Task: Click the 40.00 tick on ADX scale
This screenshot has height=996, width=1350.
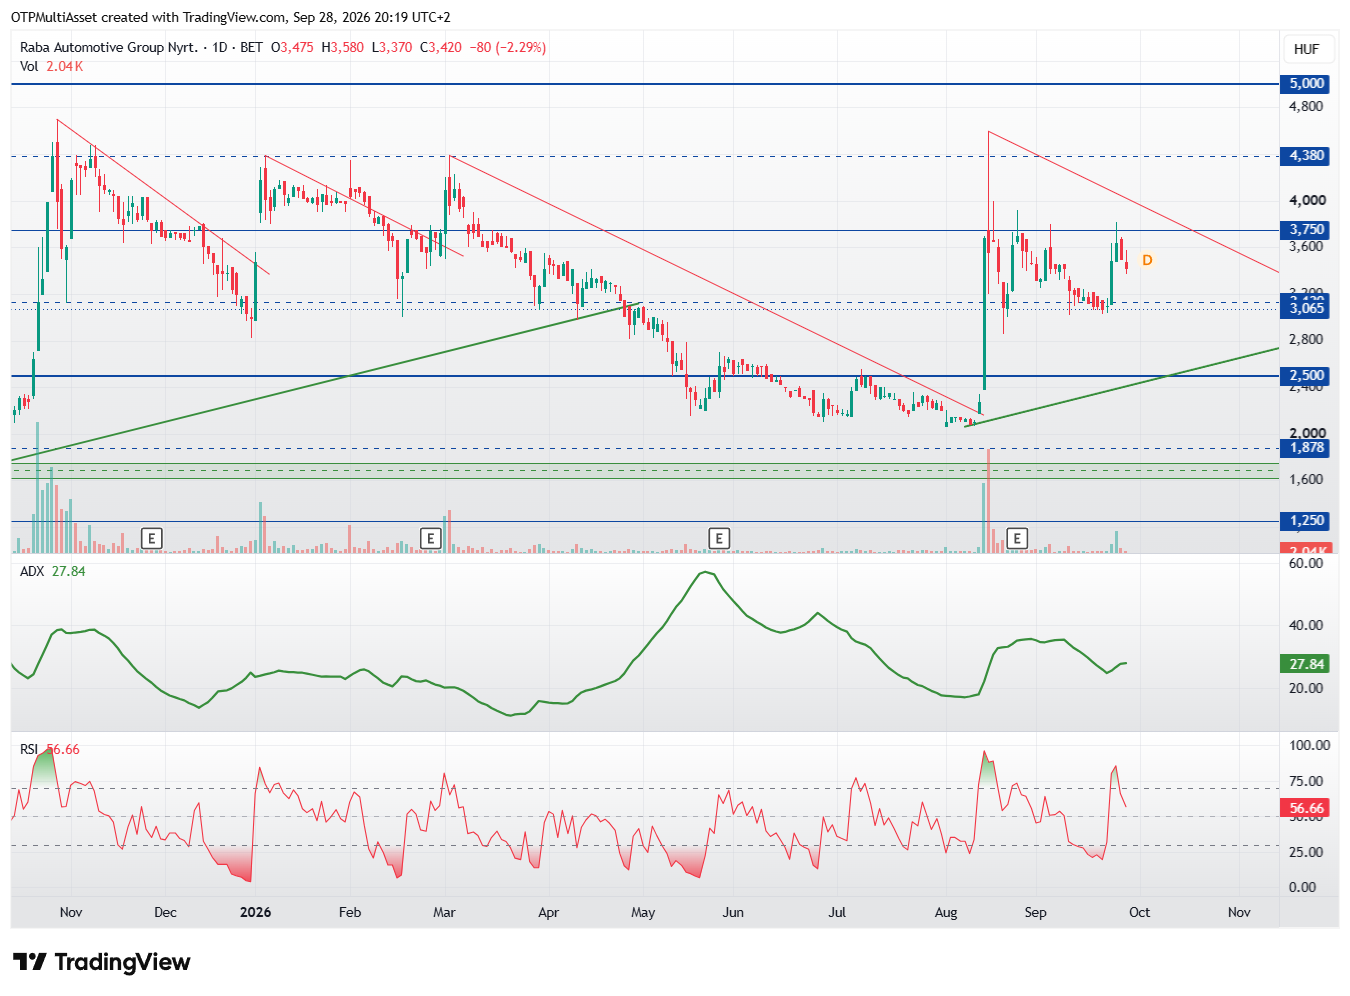Action: [1306, 625]
